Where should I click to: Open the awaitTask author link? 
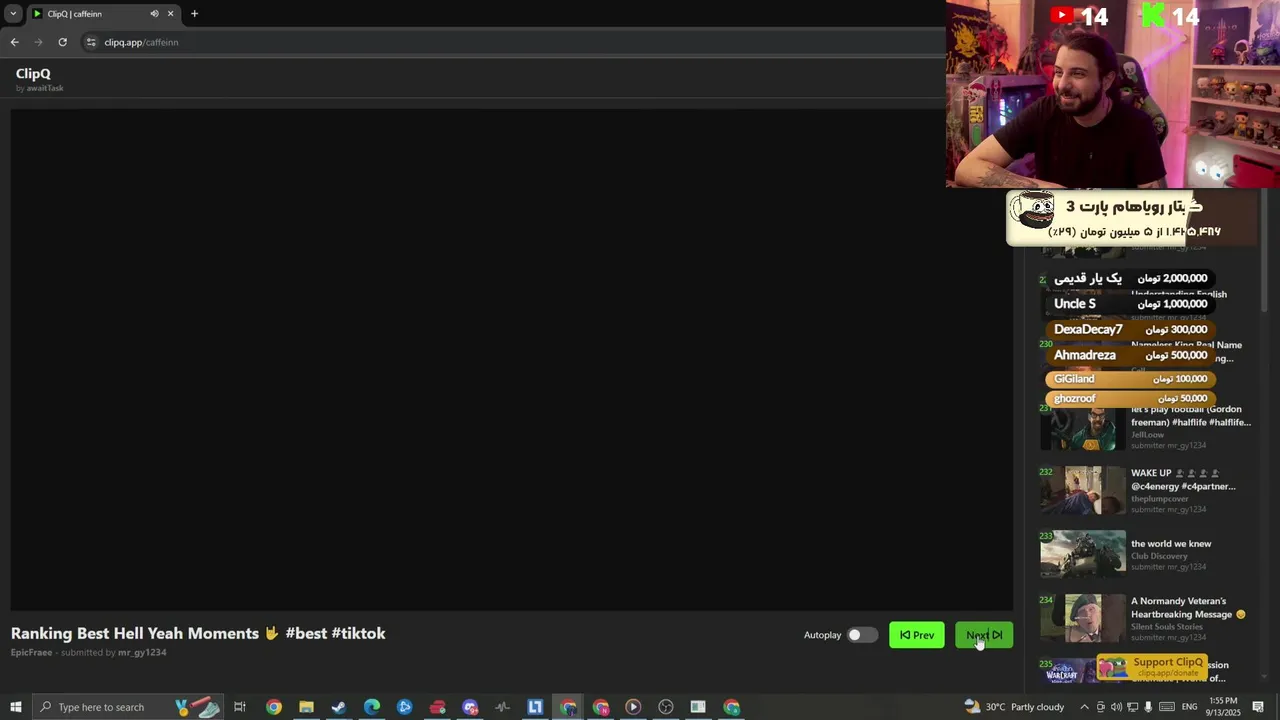tap(45, 88)
